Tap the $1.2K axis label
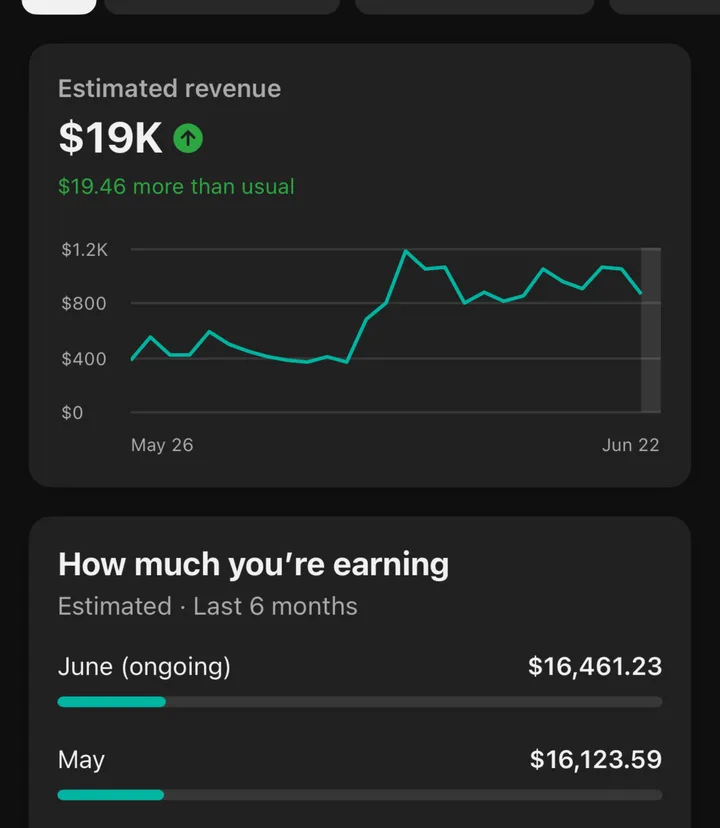 pyautogui.click(x=85, y=249)
